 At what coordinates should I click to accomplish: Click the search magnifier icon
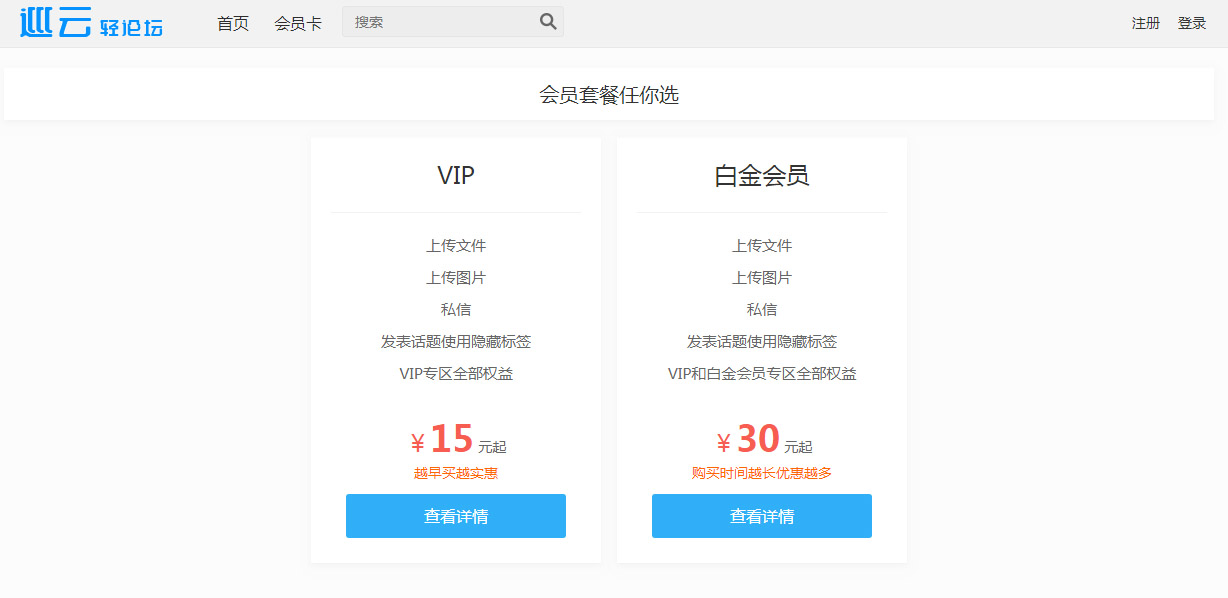(x=548, y=22)
